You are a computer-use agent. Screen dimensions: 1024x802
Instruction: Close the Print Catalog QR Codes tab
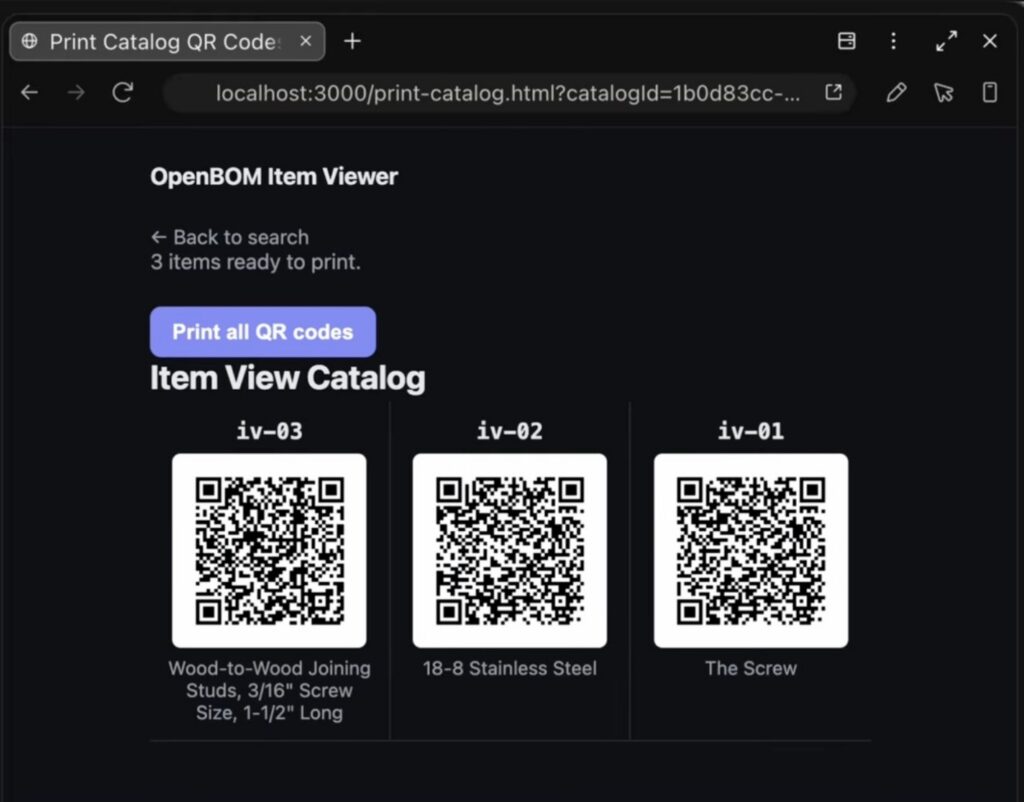pyautogui.click(x=305, y=41)
